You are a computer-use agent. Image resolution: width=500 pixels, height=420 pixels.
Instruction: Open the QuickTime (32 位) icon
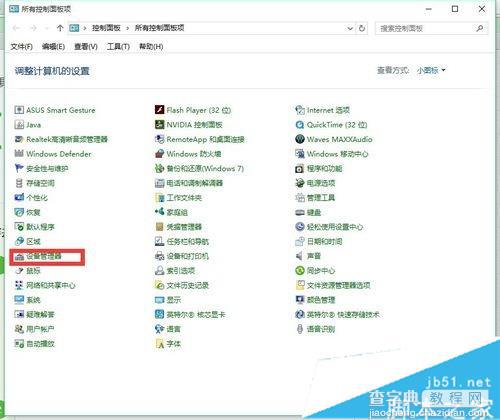(300, 125)
